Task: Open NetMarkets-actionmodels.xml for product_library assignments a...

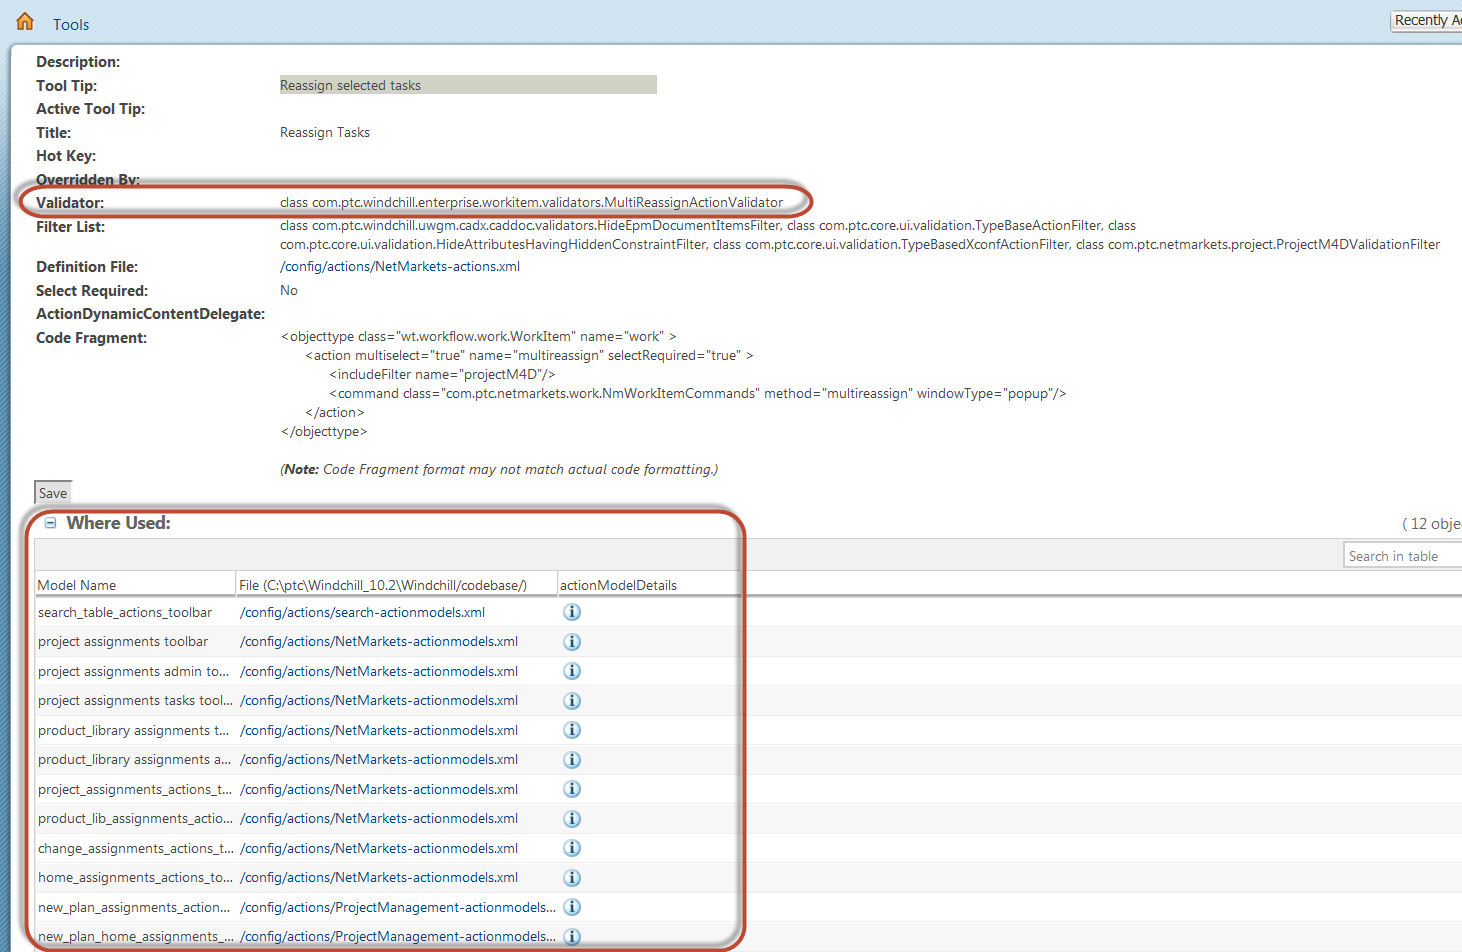Action: coord(379,759)
